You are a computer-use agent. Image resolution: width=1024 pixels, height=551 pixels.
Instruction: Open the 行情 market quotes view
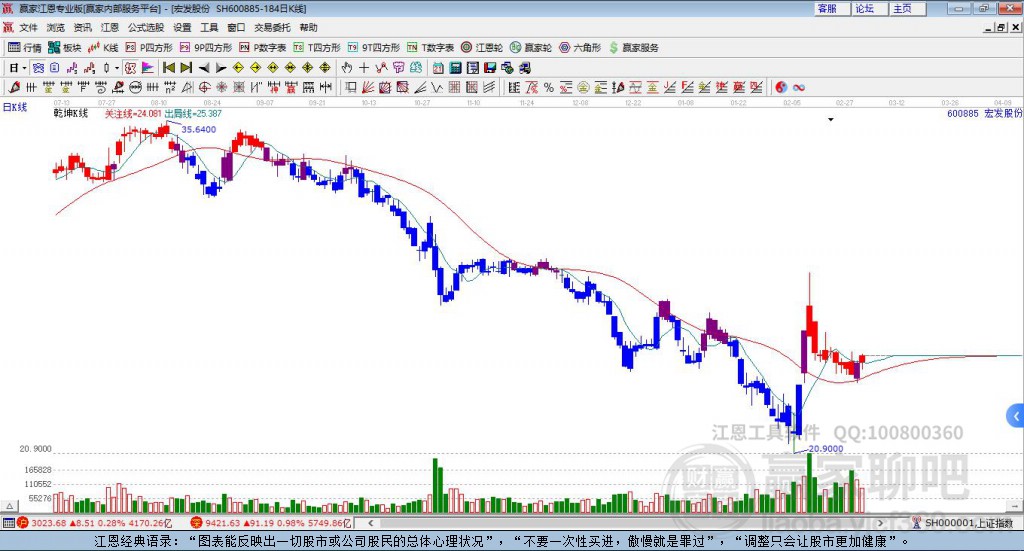point(24,48)
